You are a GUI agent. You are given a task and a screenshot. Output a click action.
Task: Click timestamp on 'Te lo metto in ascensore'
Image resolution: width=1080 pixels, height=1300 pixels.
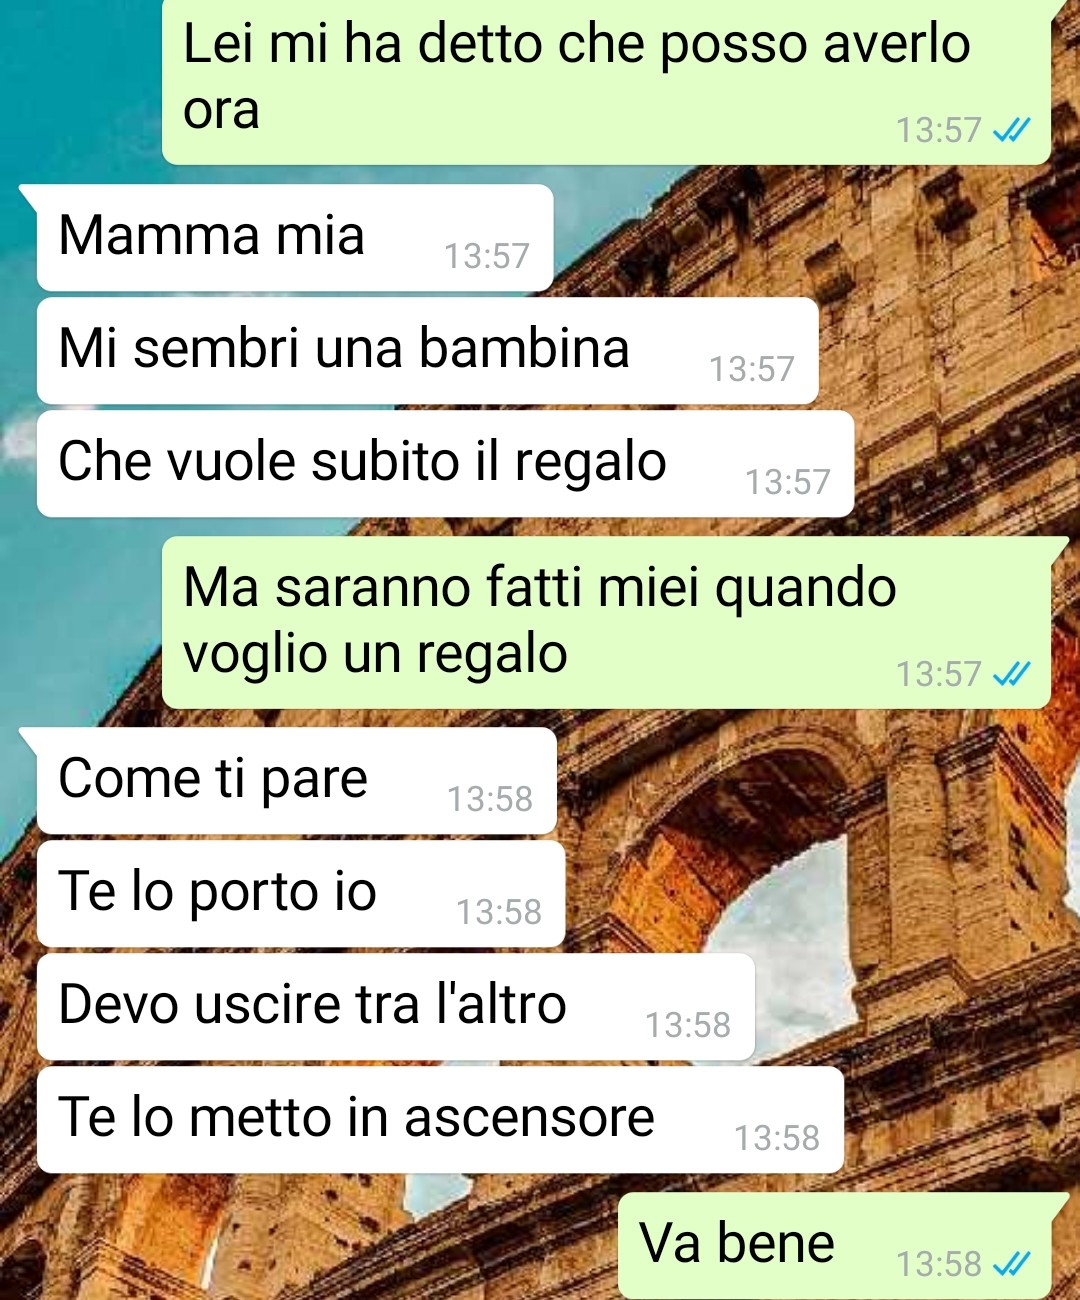pos(777,1138)
